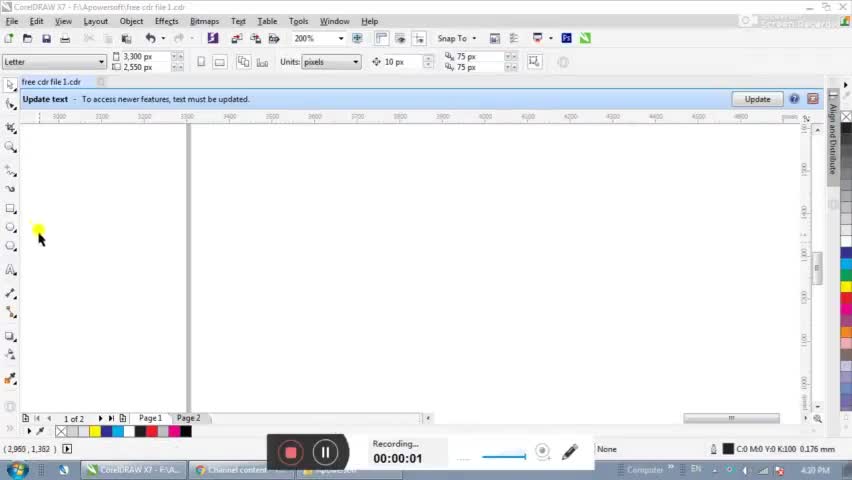Pause the screen recording

(x=325, y=452)
